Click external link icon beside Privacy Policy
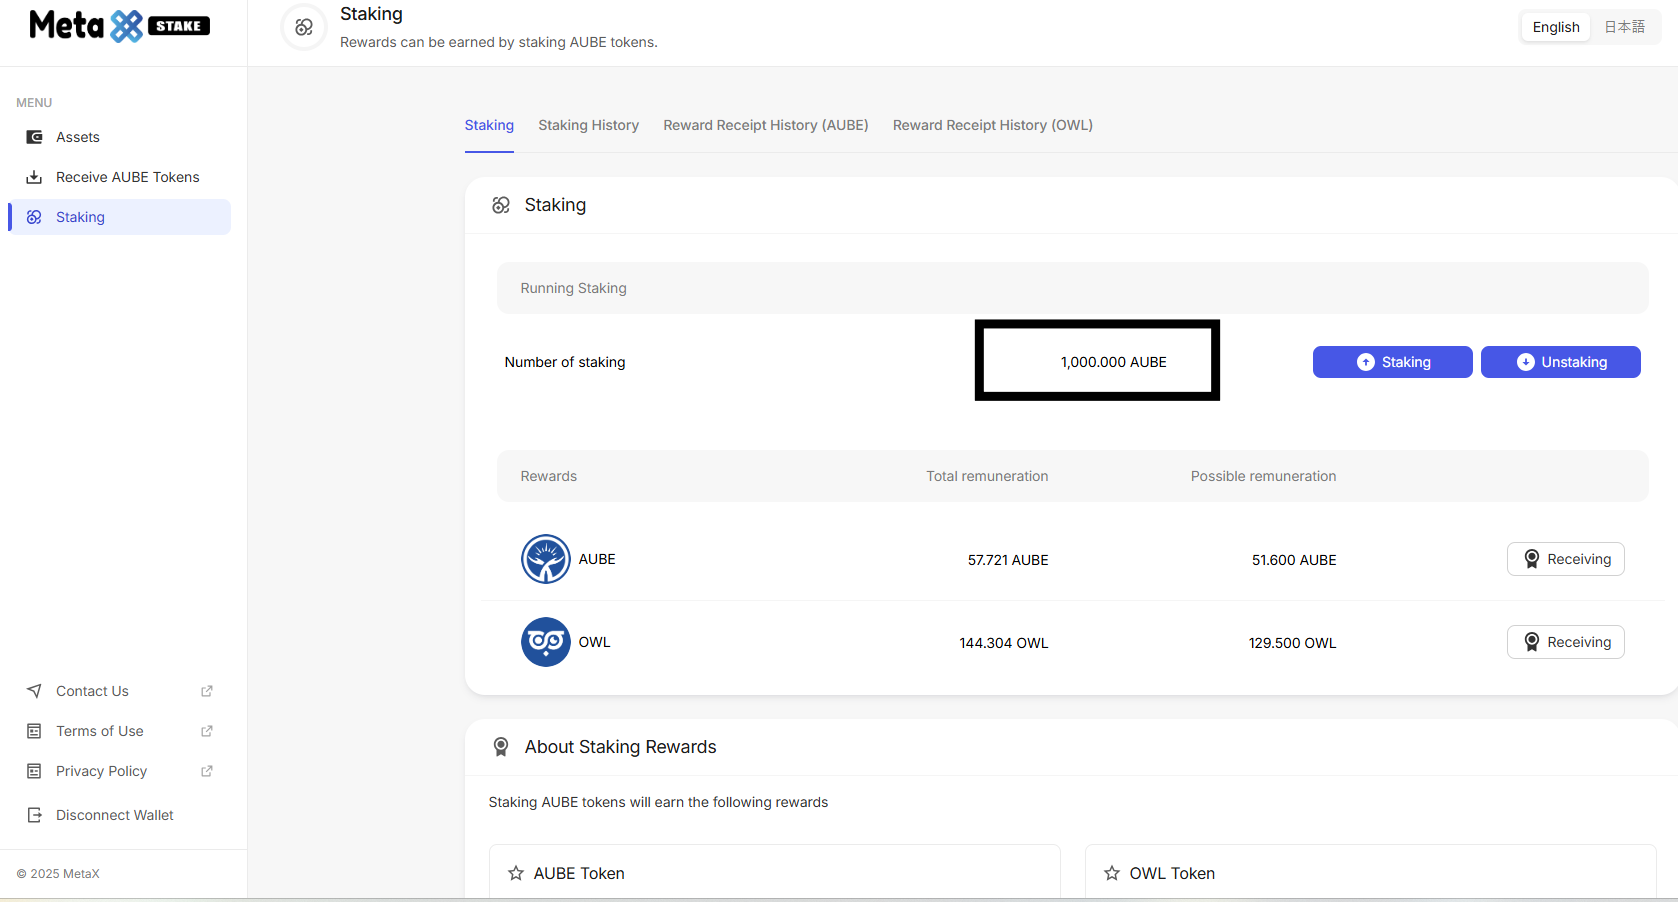Viewport: 1678px width, 902px height. click(x=207, y=771)
